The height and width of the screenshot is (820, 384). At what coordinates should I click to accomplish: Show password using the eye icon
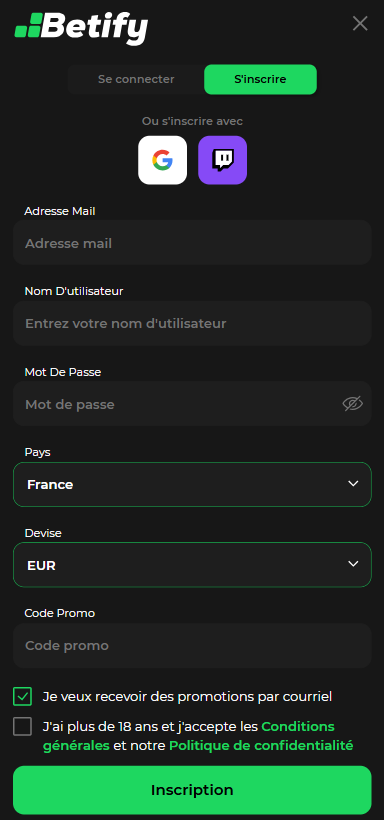click(x=353, y=404)
